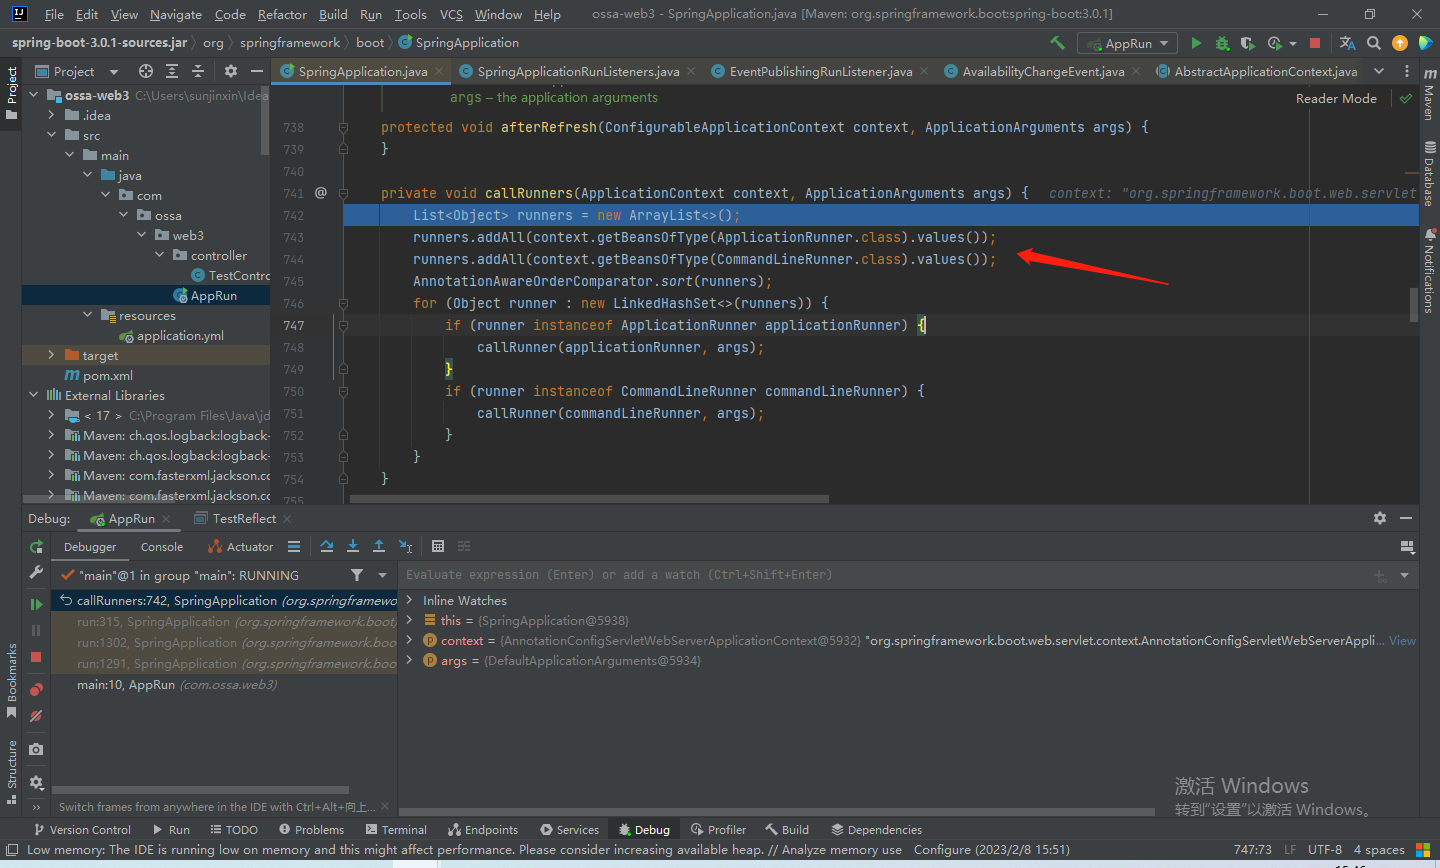The image size is (1440, 868).
Task: Run AppRun with the green play icon
Action: coord(1196,43)
